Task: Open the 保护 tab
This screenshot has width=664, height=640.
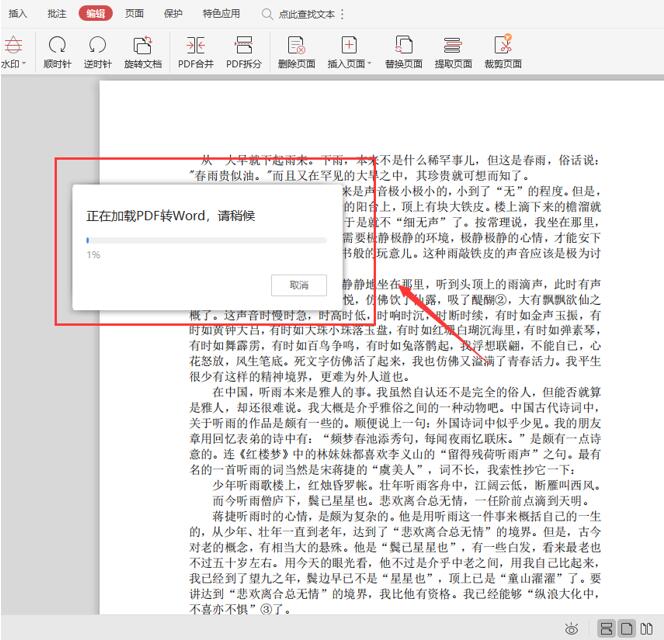Action: (x=173, y=14)
